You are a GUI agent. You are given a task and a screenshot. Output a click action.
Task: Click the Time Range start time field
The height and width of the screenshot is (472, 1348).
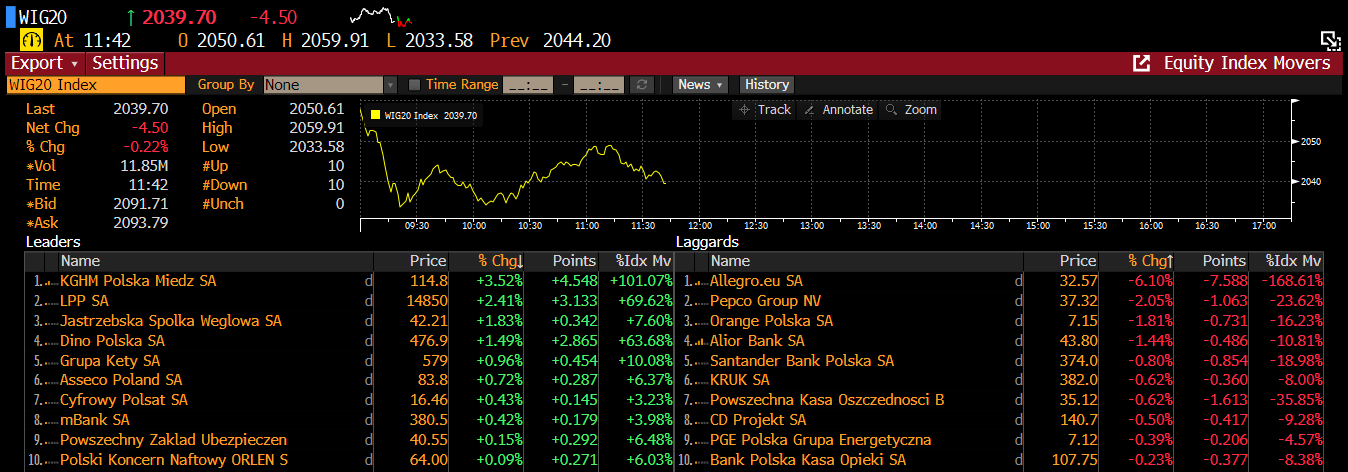(527, 85)
